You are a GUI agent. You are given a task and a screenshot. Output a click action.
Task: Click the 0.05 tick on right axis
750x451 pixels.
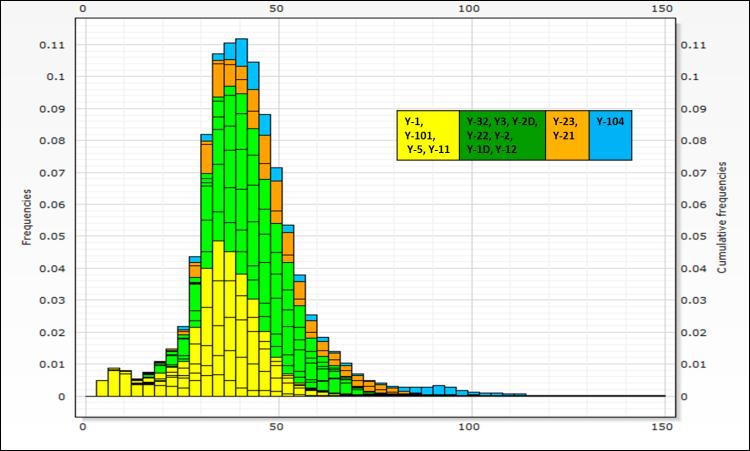(693, 236)
